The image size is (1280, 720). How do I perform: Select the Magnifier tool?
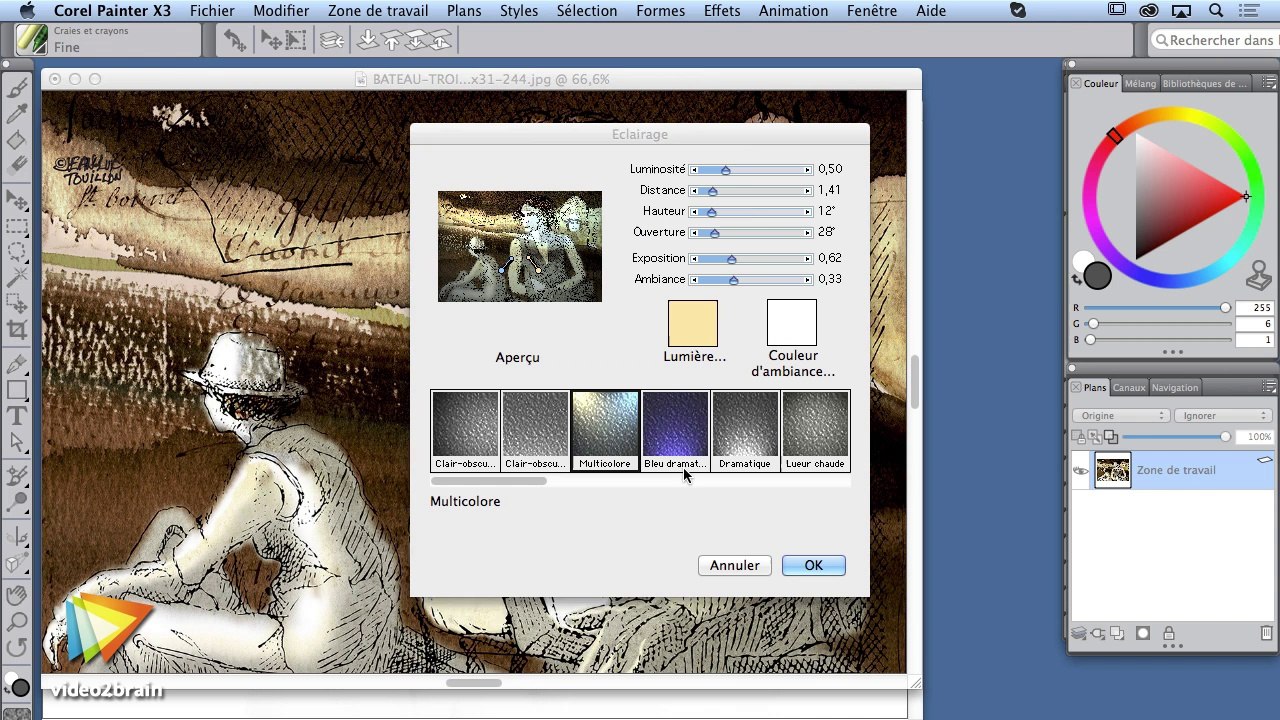click(x=17, y=622)
